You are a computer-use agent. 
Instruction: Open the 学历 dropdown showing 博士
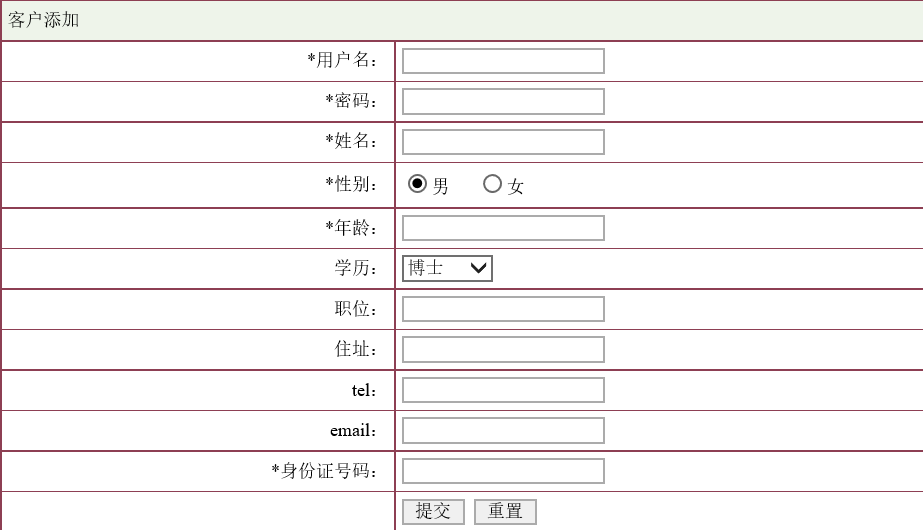447,268
